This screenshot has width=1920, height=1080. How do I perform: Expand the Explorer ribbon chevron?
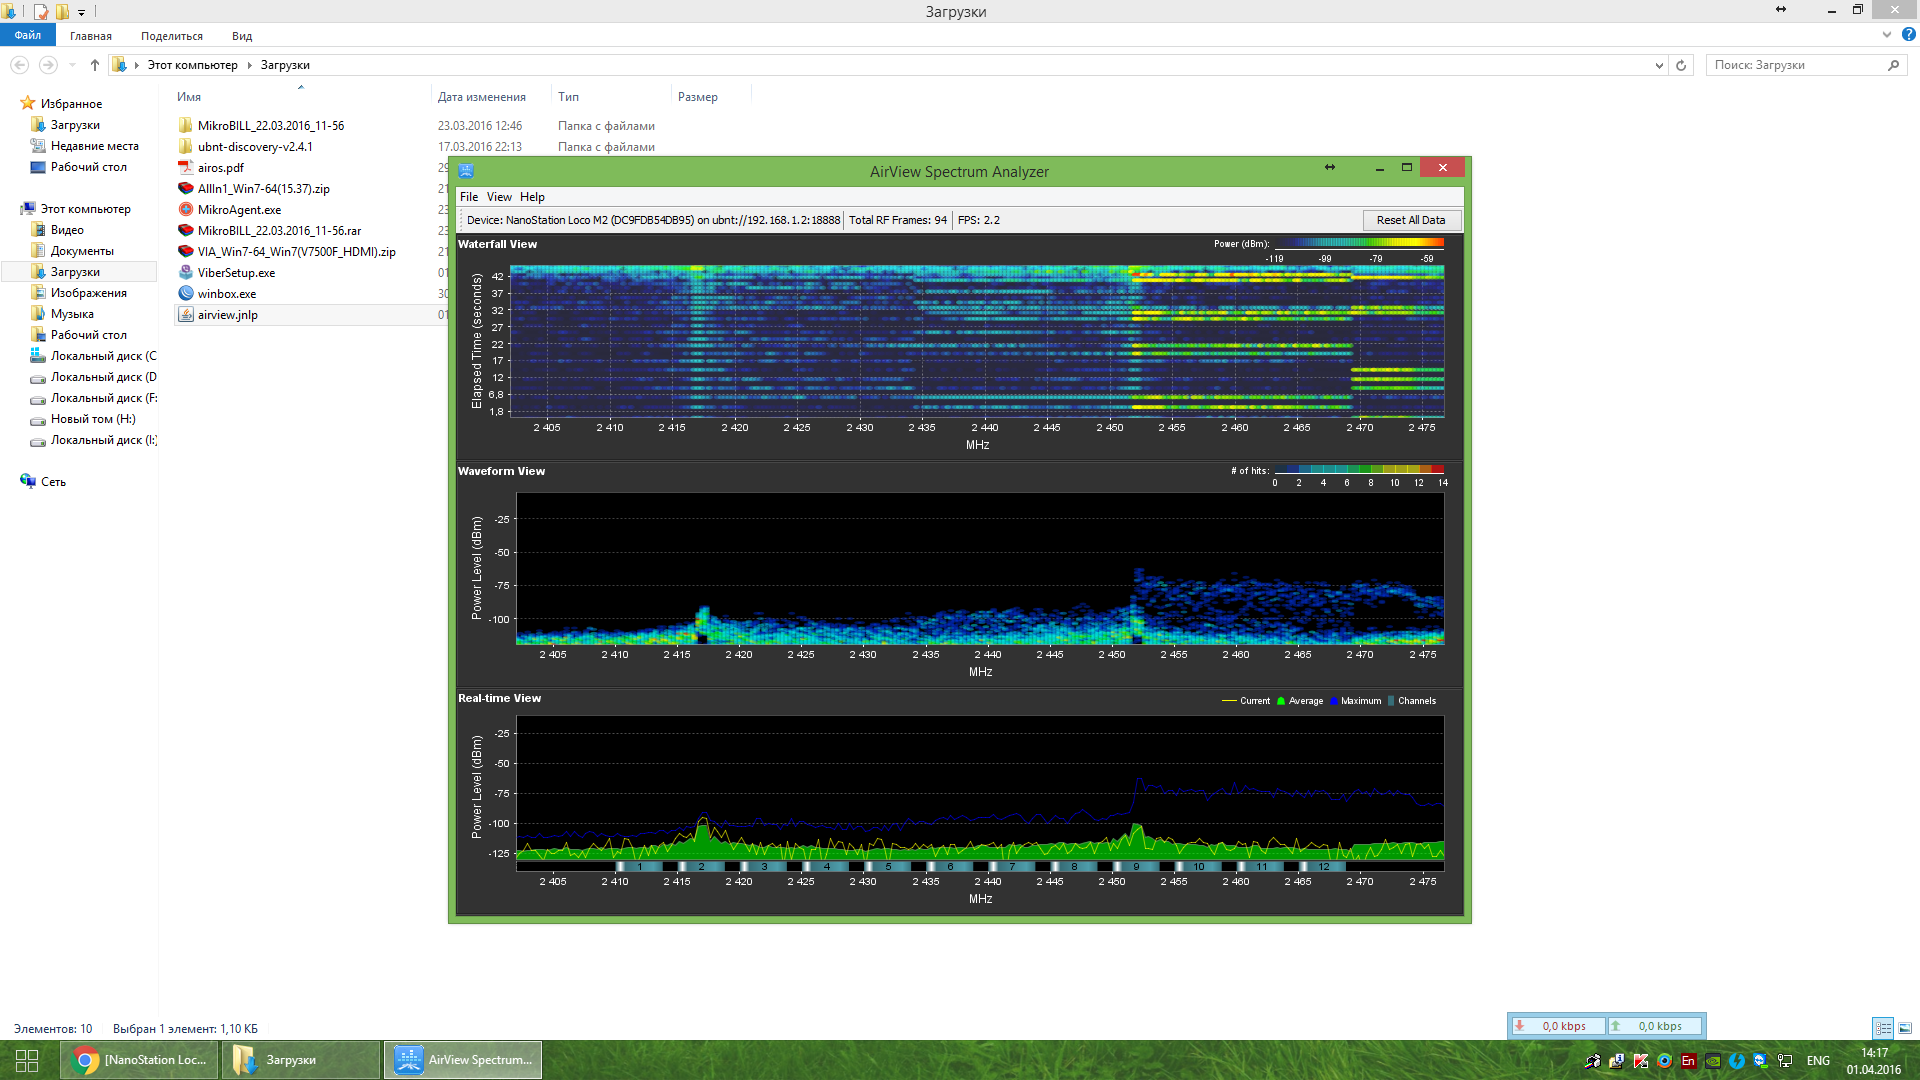pos(1886,35)
